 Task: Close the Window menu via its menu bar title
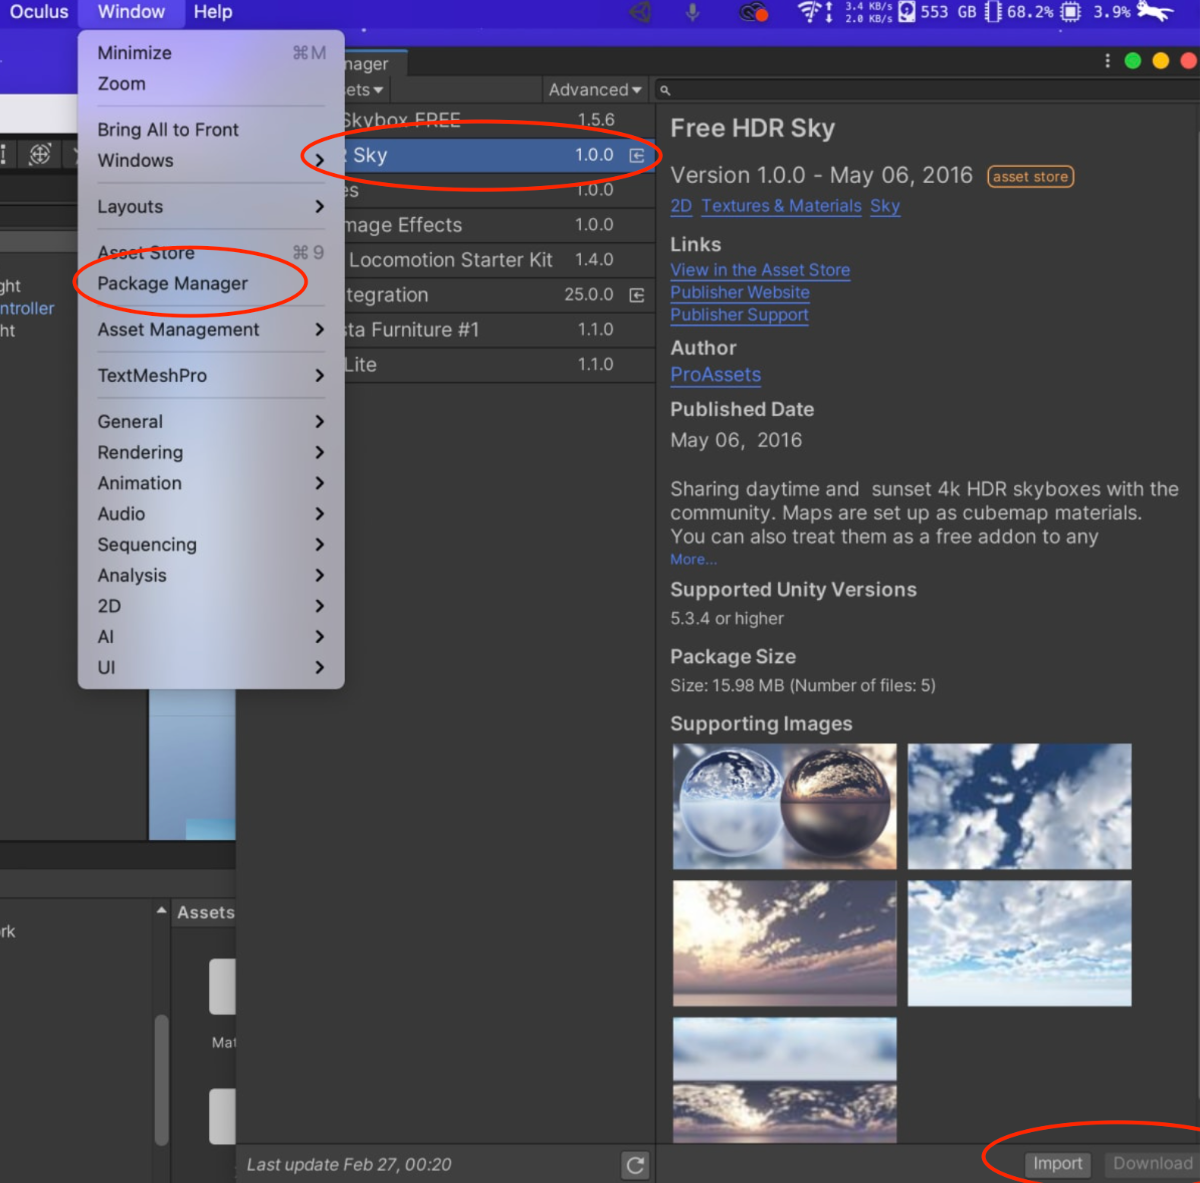pos(131,12)
